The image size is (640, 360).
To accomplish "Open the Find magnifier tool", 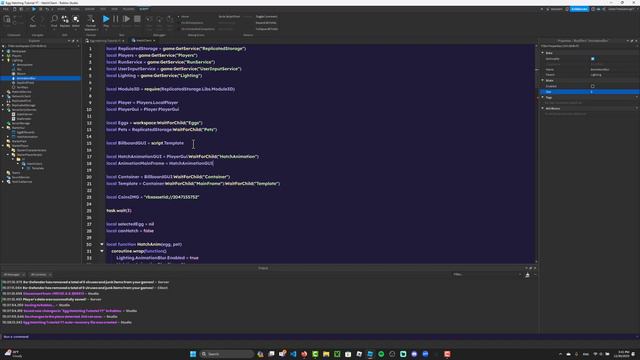I will [54, 19].
